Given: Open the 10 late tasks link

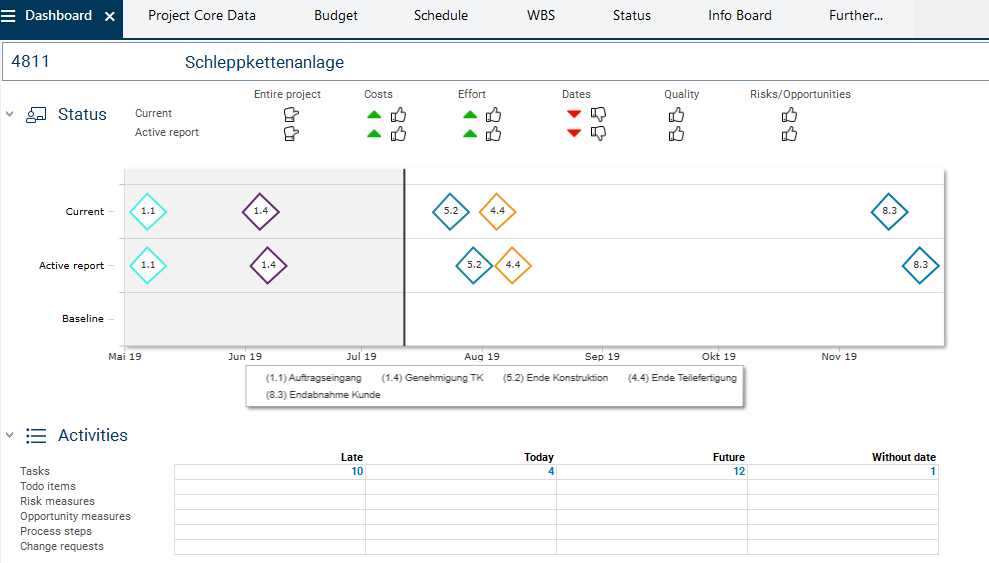Looking at the screenshot, I should pos(356,471).
